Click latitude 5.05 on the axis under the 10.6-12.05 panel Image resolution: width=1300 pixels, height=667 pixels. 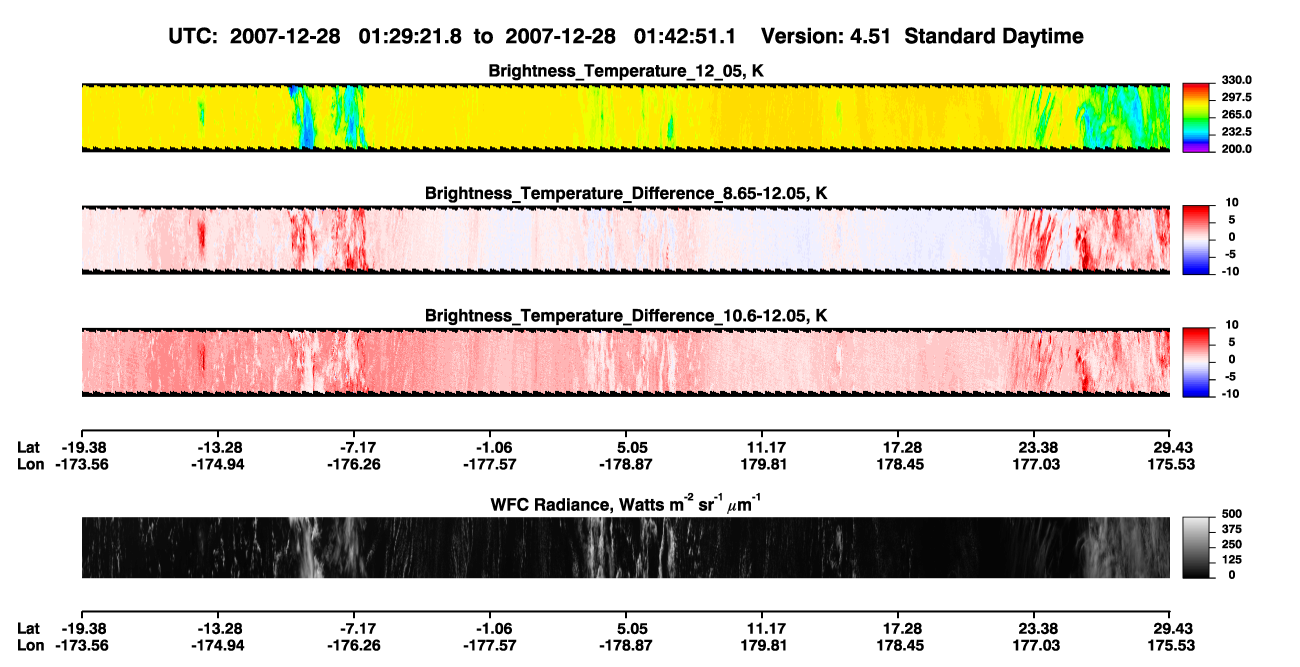[626, 447]
